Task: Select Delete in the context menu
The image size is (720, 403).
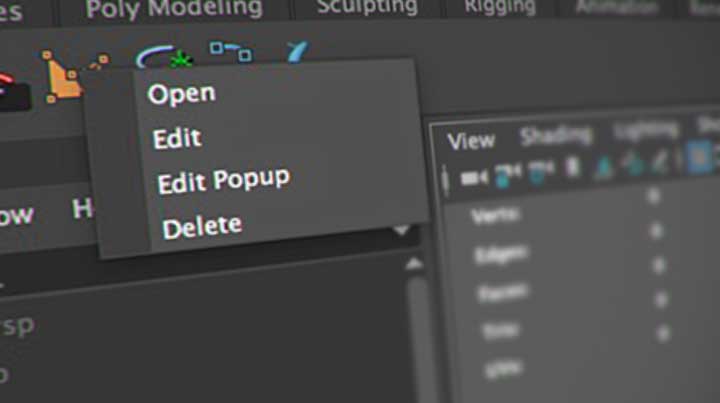Action: click(x=202, y=227)
